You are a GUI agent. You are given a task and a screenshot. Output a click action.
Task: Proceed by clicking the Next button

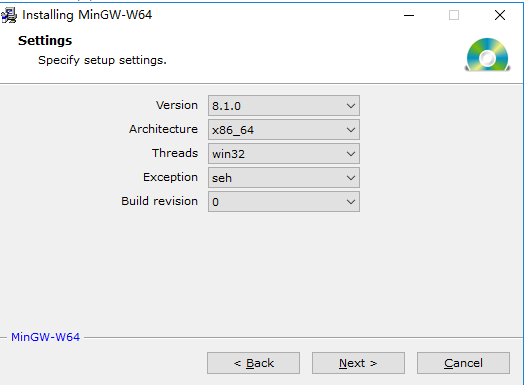tap(358, 363)
